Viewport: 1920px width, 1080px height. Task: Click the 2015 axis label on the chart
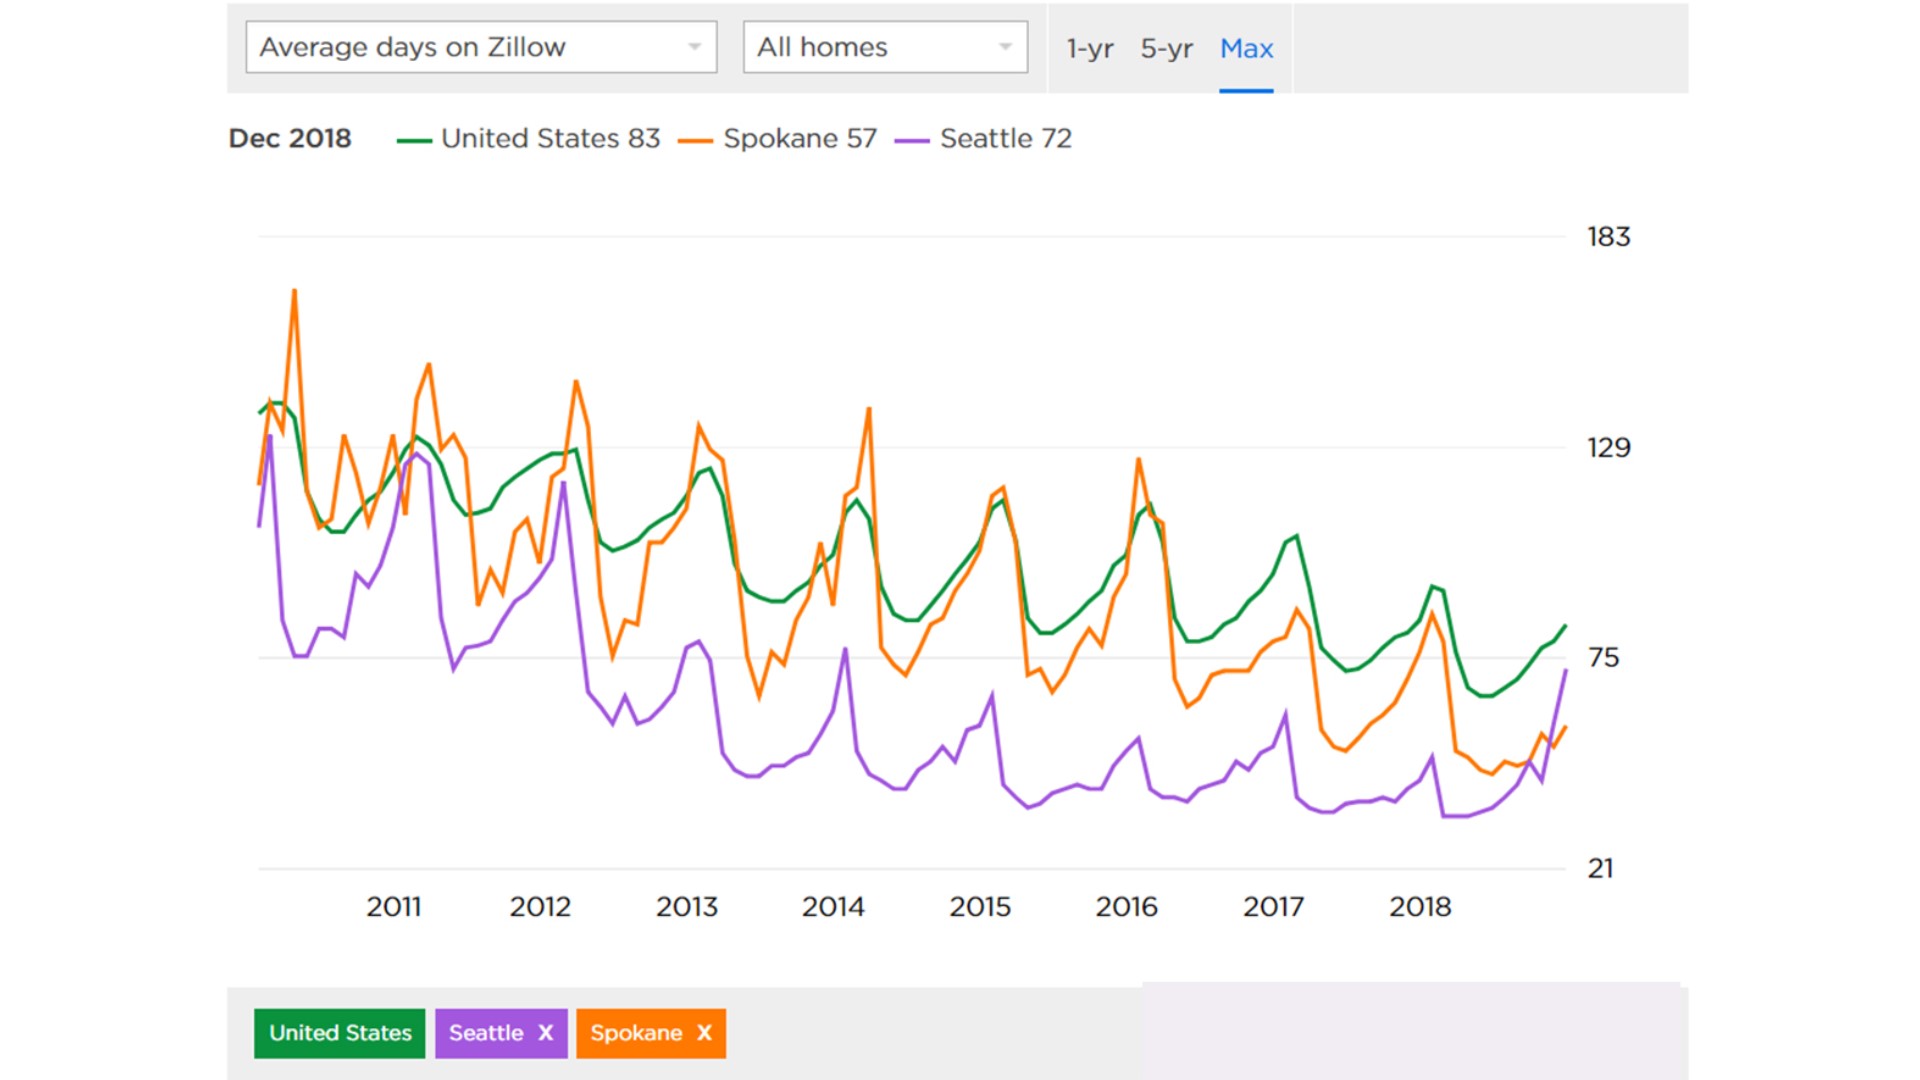pos(982,907)
